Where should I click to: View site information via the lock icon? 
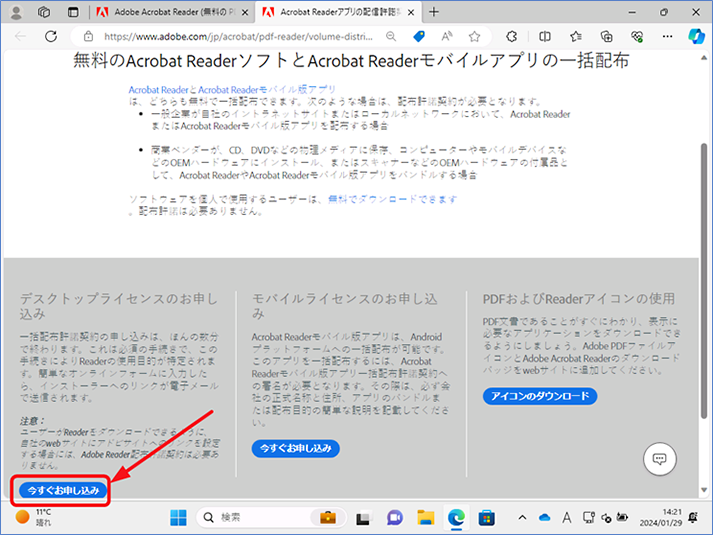(88, 36)
